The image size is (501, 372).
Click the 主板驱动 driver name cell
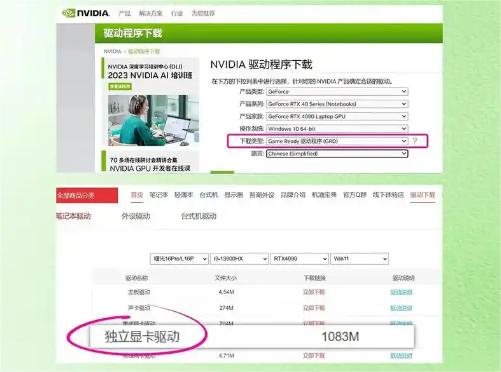[139, 292]
